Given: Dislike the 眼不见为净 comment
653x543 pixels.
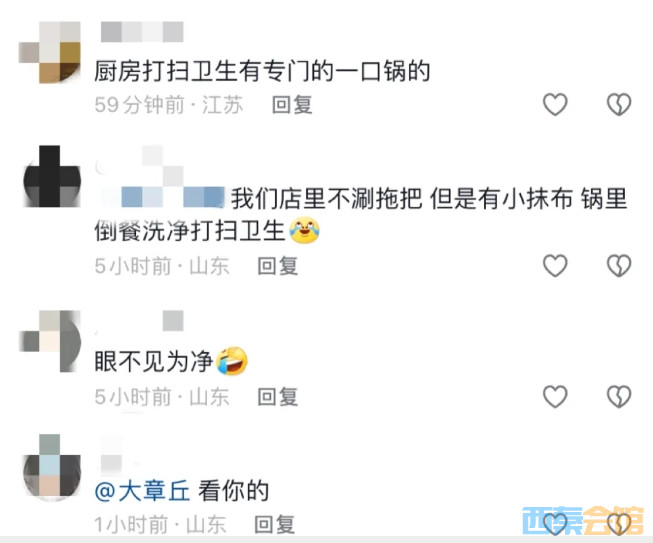Looking at the screenshot, I should 619,396.
